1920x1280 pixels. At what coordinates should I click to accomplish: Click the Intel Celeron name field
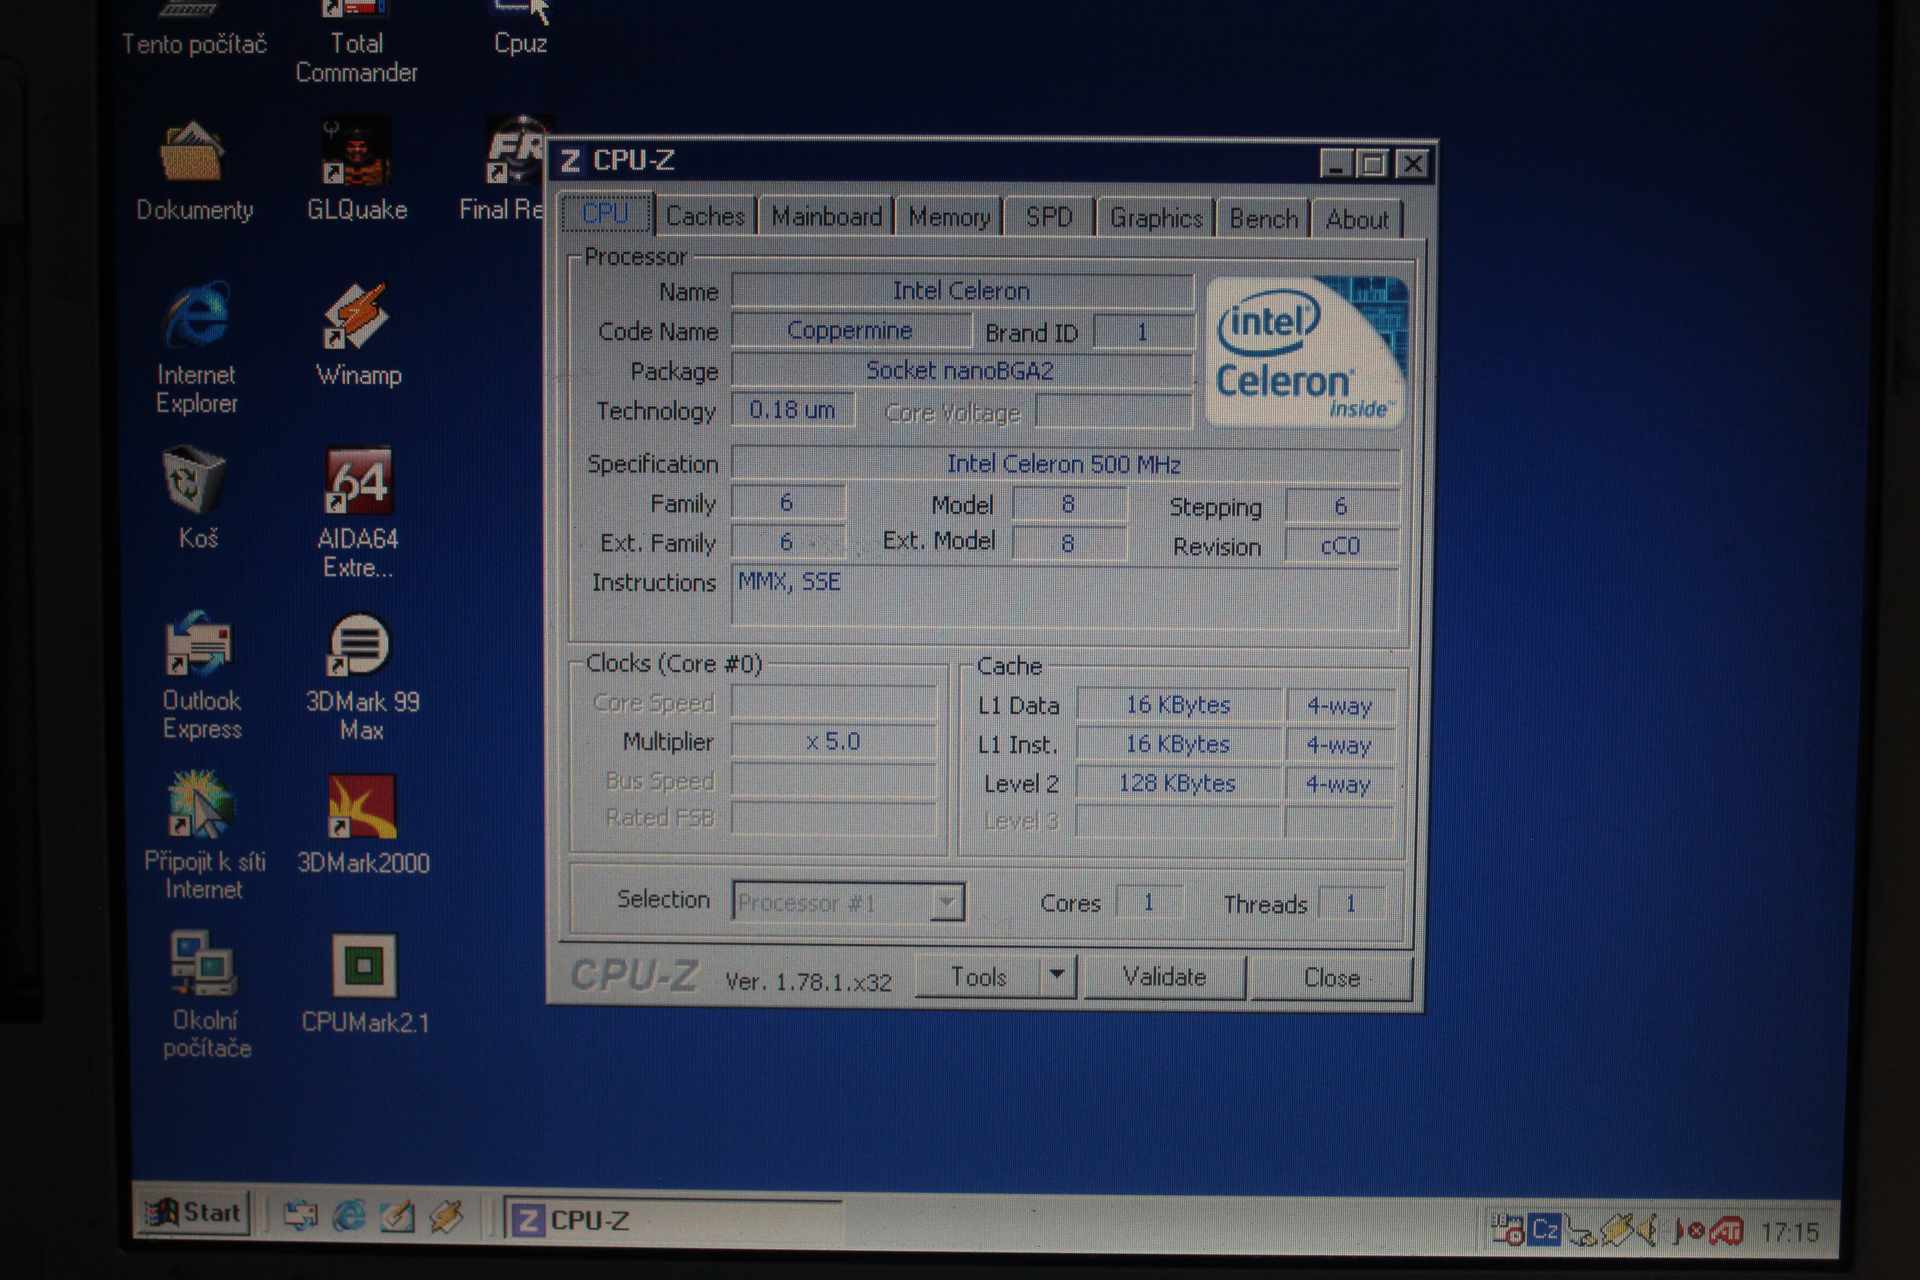pos(962,291)
